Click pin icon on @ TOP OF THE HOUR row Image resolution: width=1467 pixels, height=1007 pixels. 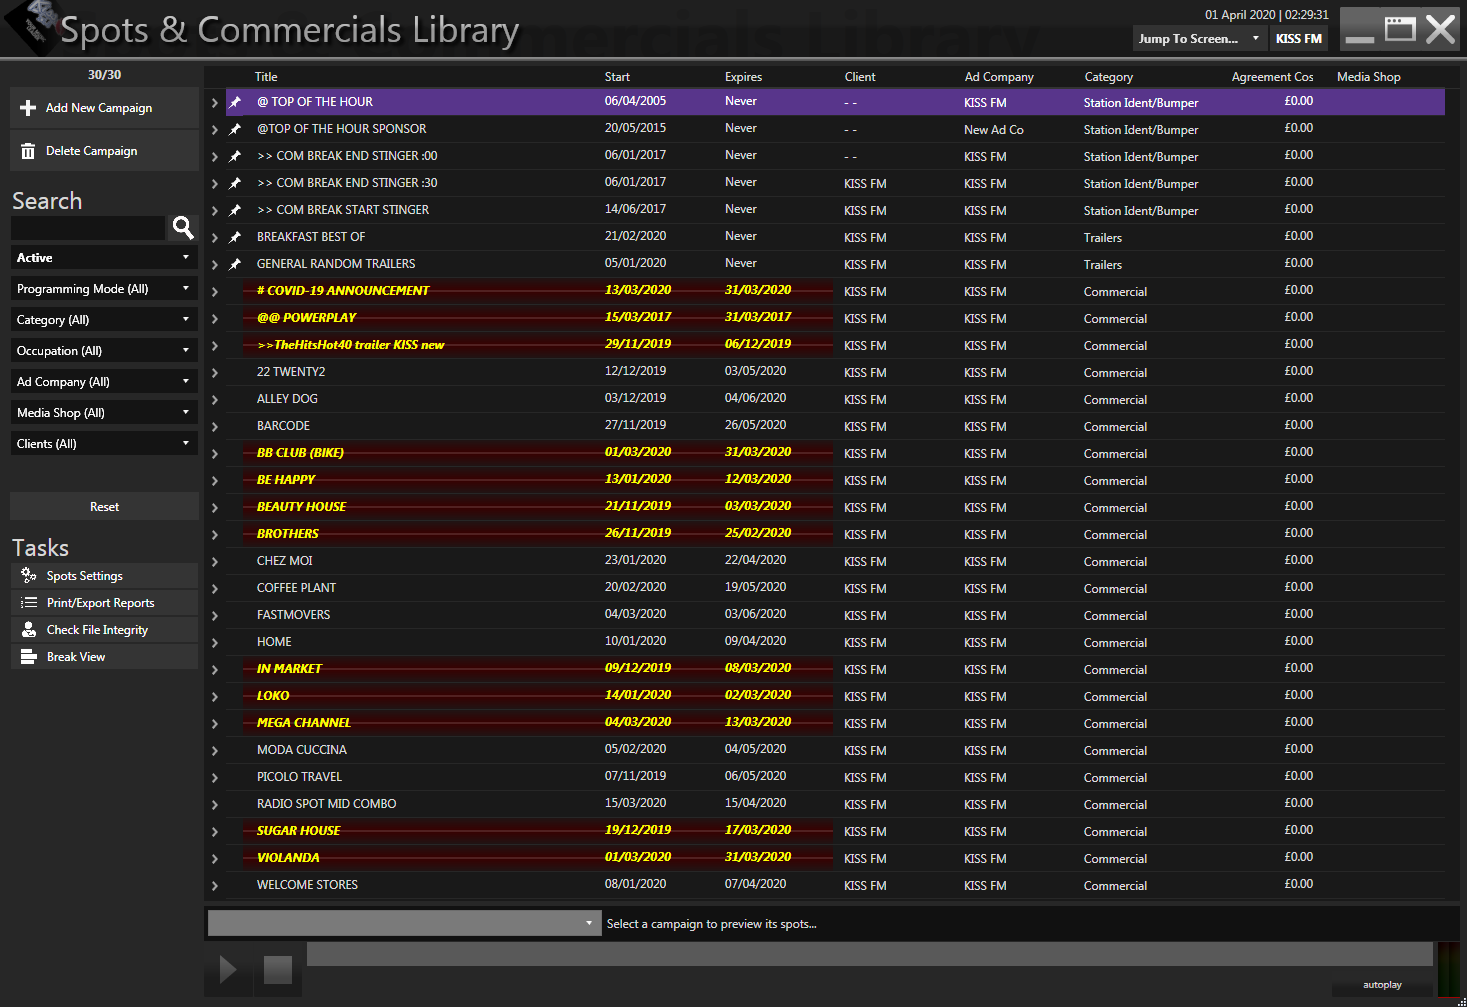point(235,102)
